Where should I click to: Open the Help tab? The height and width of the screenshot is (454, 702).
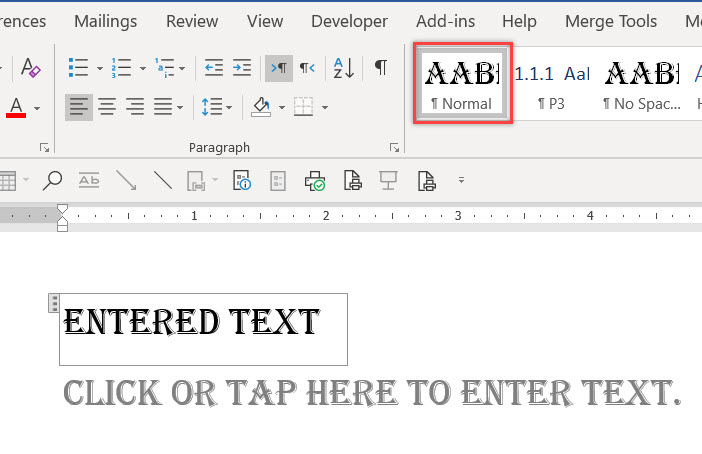coord(519,21)
